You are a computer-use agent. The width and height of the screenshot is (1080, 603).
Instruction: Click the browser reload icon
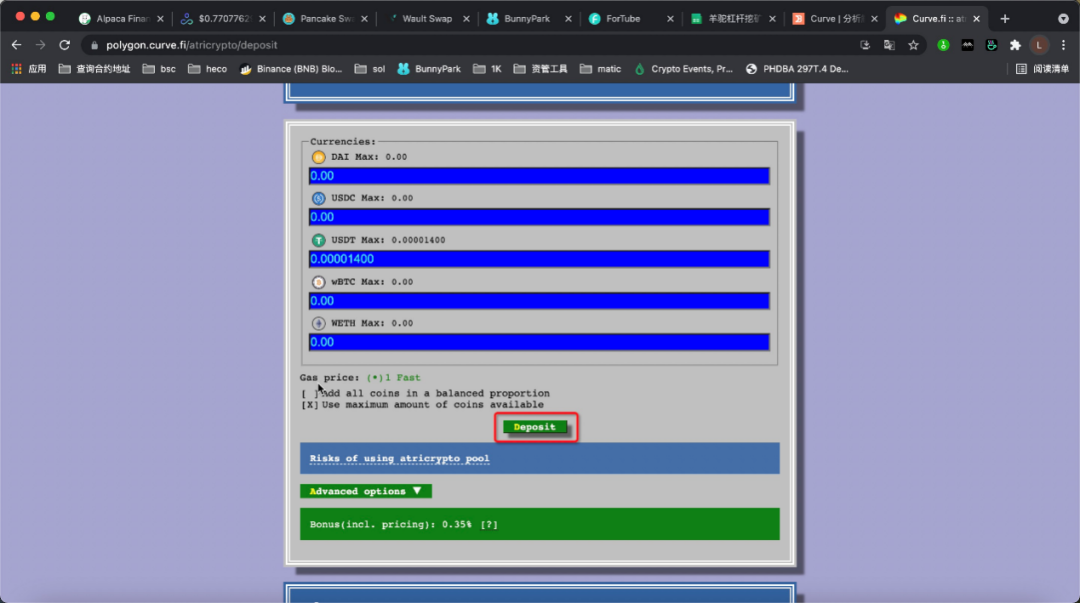65,45
